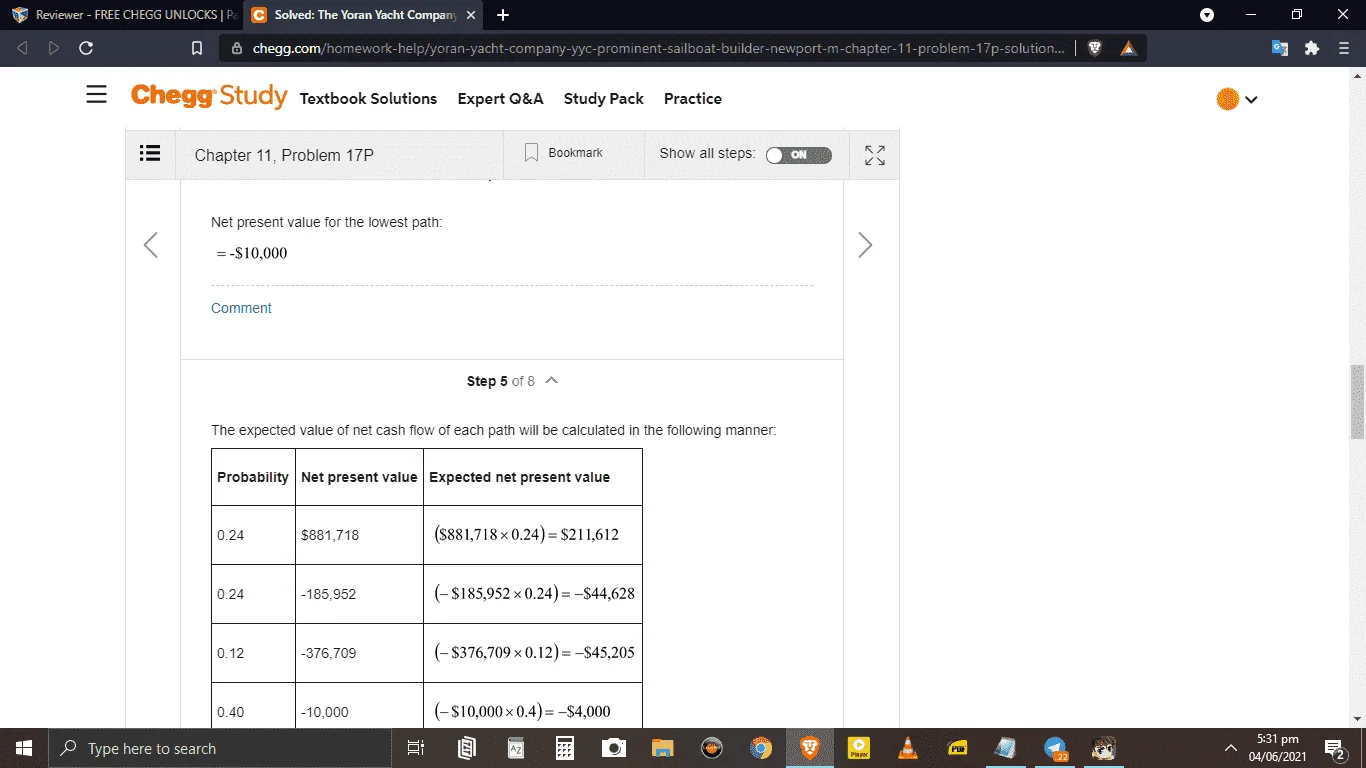Image resolution: width=1366 pixels, height=768 pixels.
Task: Click the vertical page scrollbar
Action: click(1357, 402)
